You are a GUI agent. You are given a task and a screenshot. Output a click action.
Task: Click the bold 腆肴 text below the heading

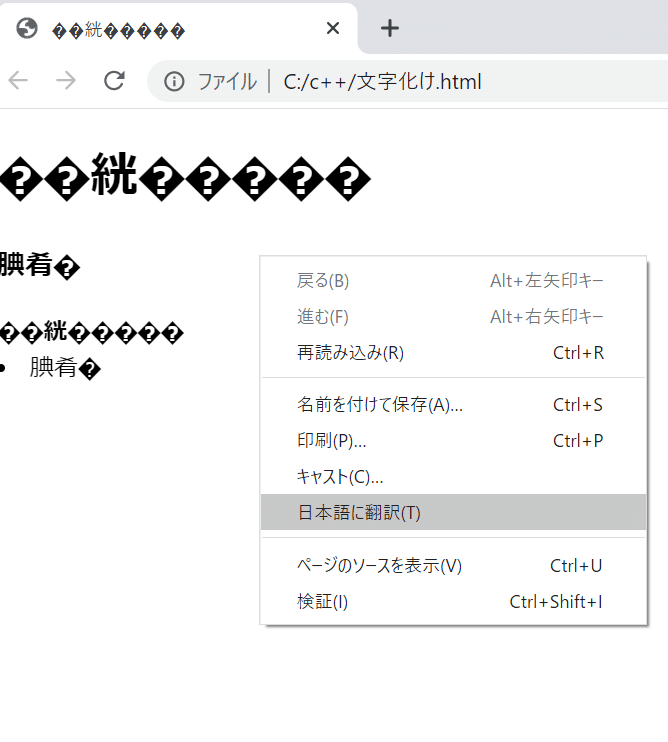click(x=40, y=265)
